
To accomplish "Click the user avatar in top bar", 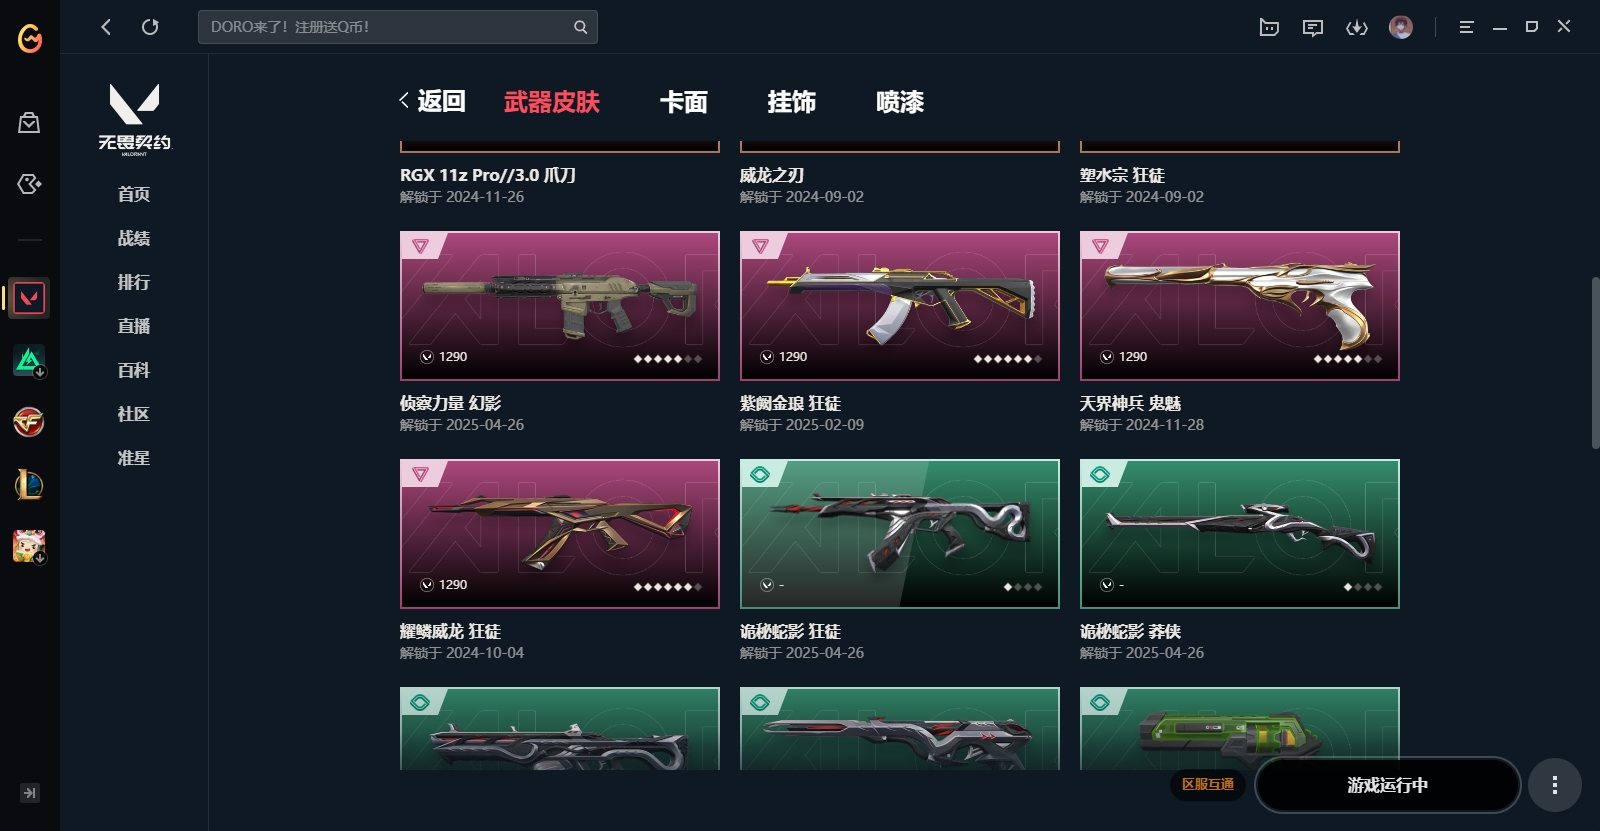I will [x=1401, y=27].
